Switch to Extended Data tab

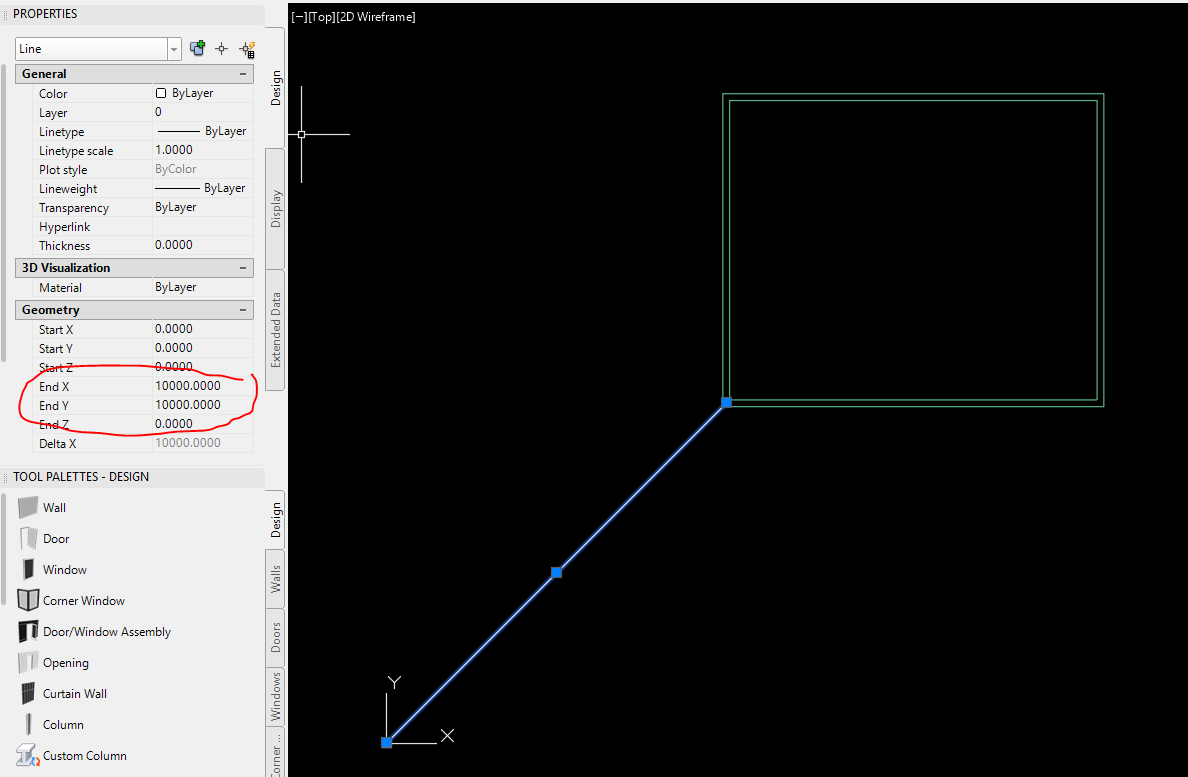275,329
